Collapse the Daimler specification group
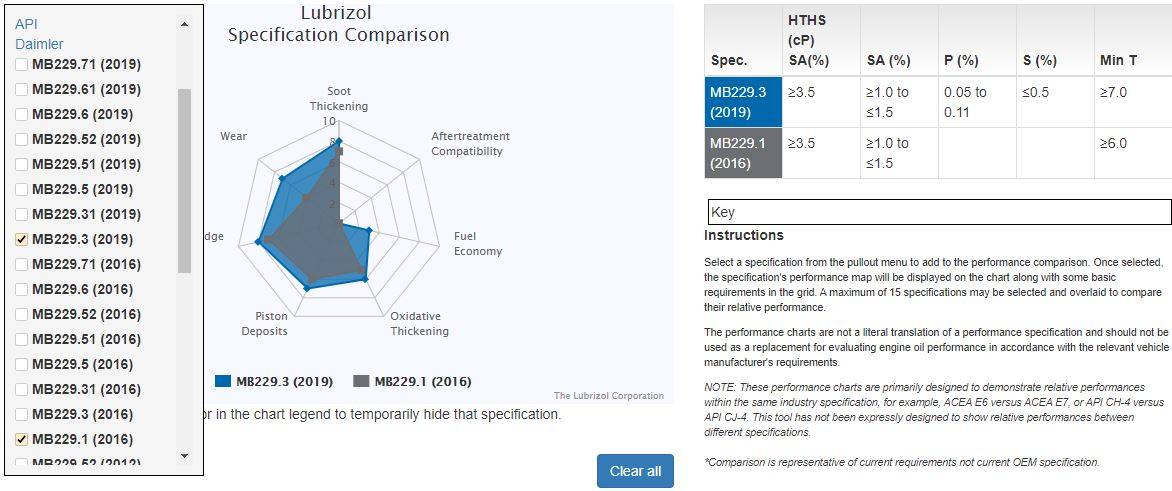This screenshot has width=1172, height=491. pos(39,44)
